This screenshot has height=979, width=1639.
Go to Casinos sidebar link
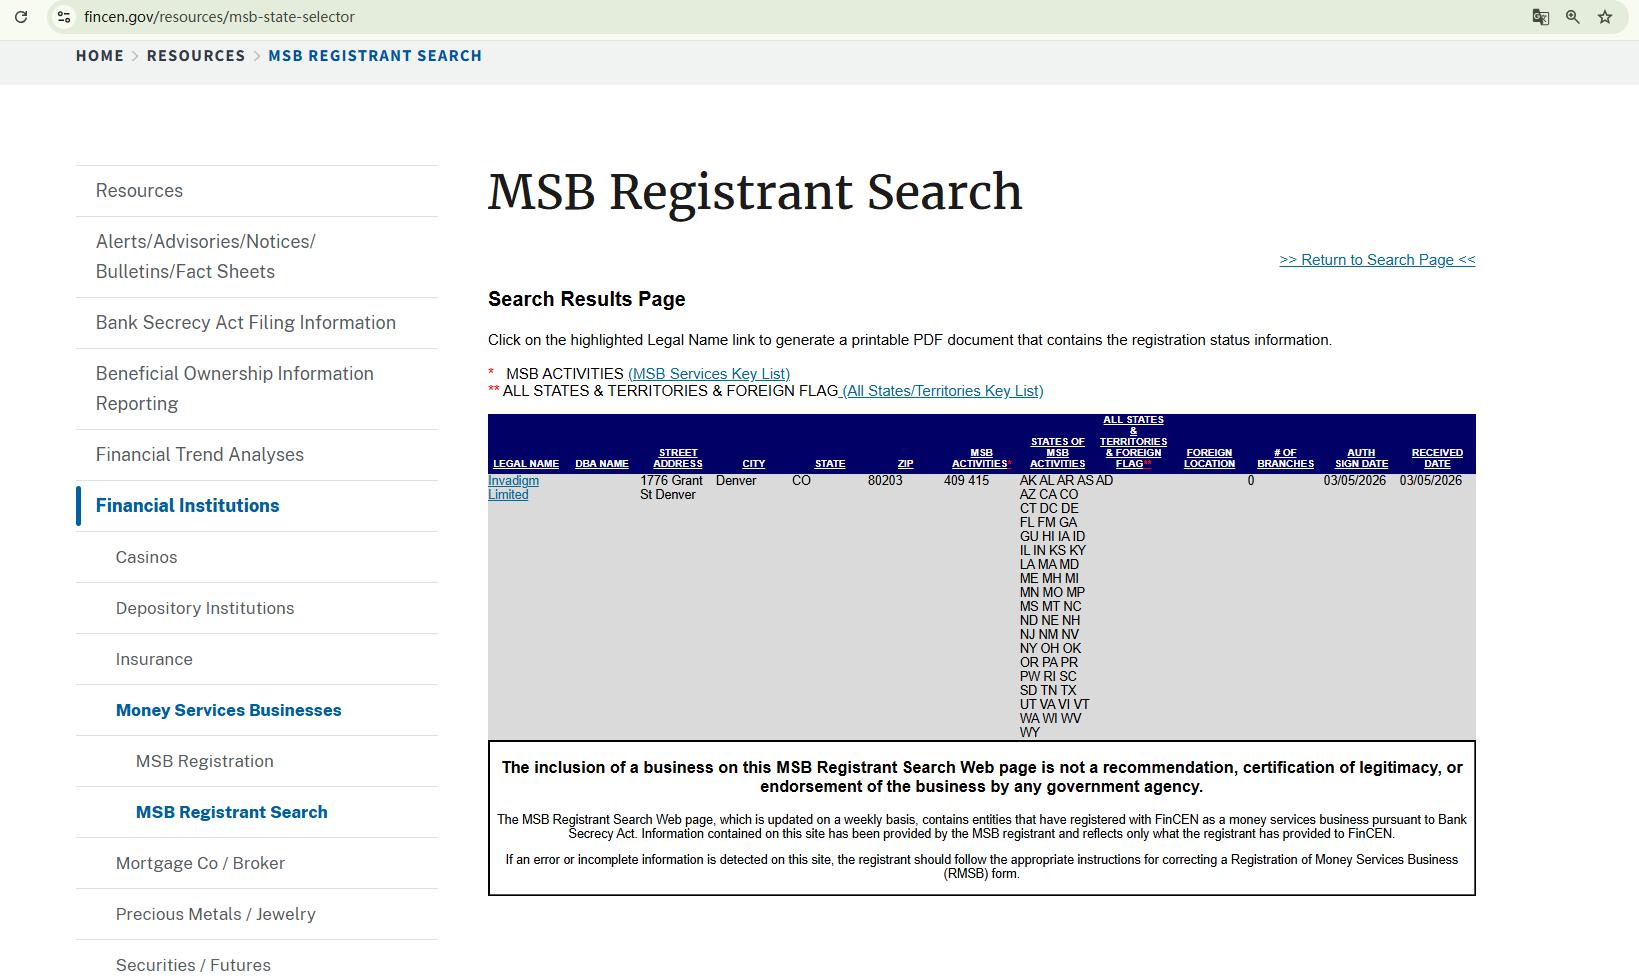pos(146,558)
